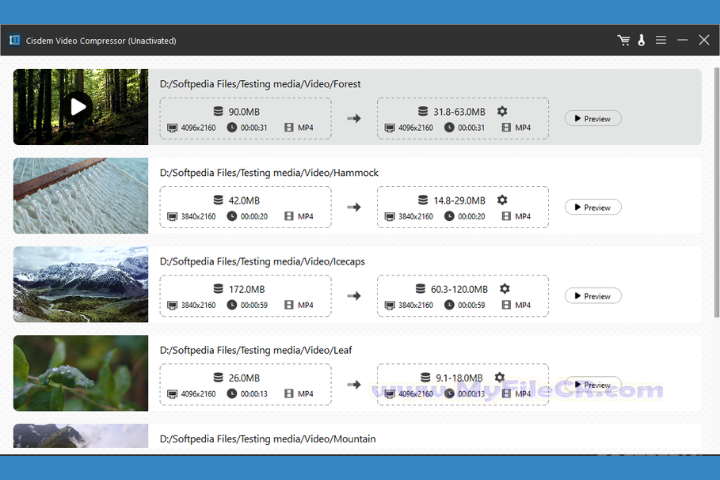Click the 42.0MB source size value
Screen dimensions: 720x480
(244, 200)
